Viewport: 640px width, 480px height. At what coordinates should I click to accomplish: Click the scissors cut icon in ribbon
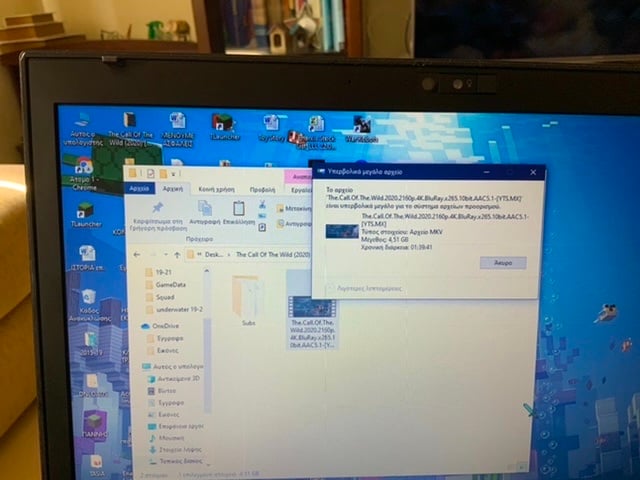coord(262,204)
